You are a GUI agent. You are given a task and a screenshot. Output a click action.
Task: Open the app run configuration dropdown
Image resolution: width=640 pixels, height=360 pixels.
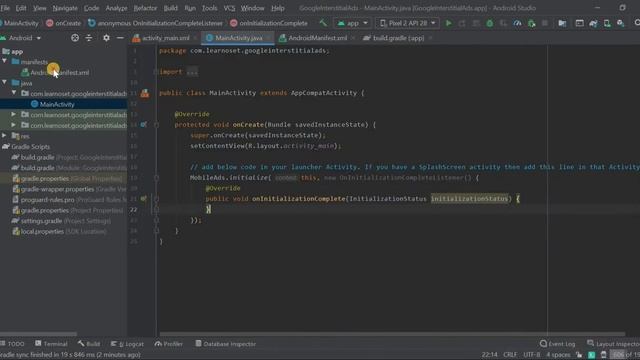(352, 23)
